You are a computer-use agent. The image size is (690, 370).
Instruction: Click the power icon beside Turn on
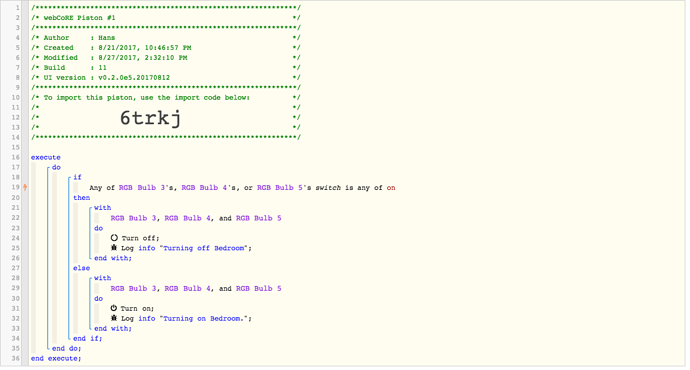[x=114, y=308]
